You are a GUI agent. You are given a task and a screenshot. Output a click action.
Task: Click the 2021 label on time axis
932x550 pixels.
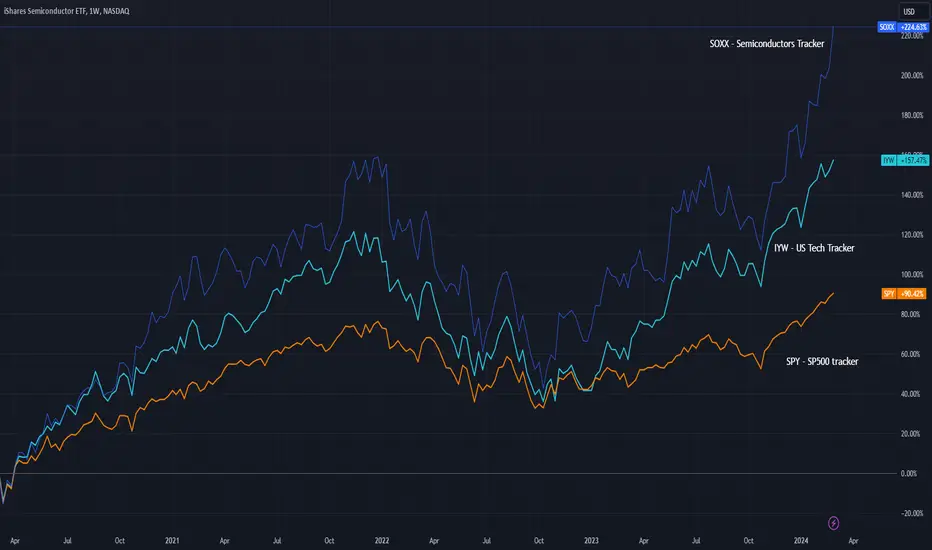tap(172, 540)
